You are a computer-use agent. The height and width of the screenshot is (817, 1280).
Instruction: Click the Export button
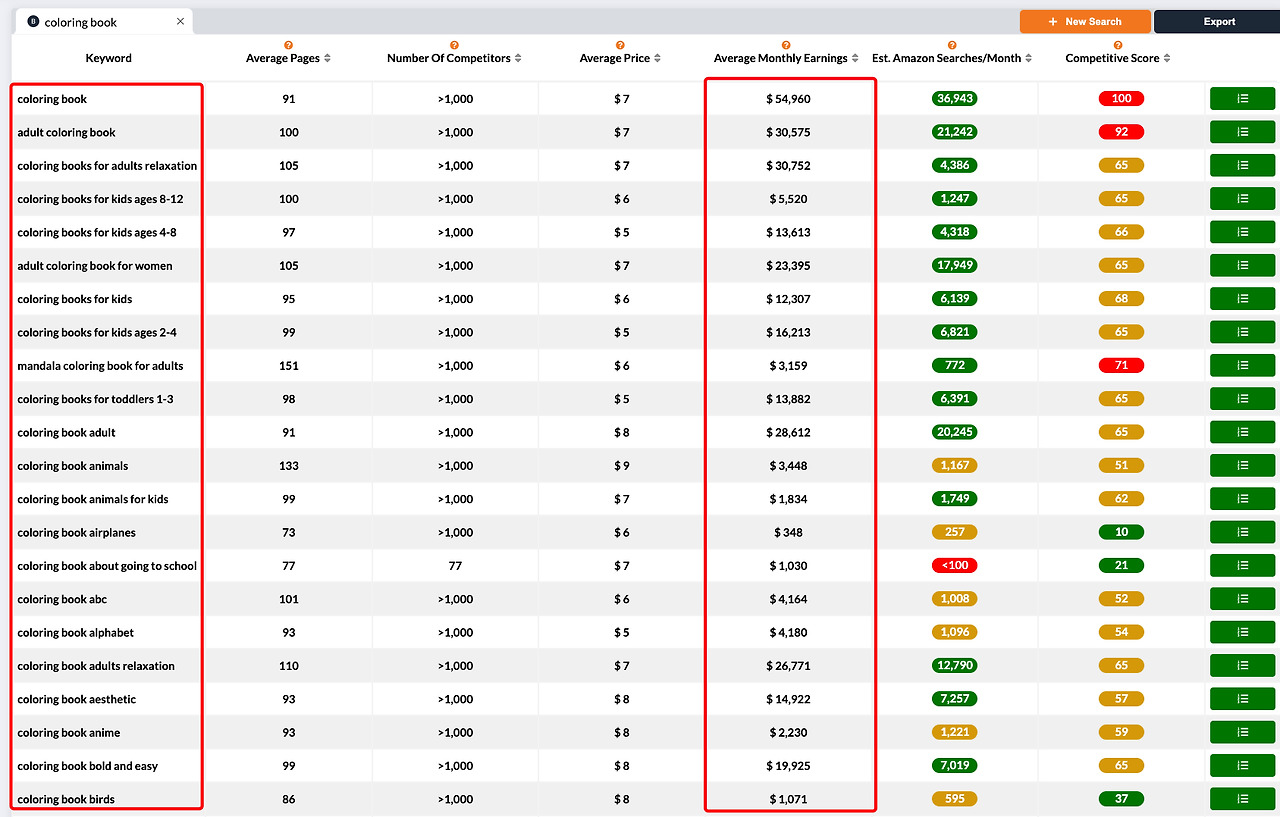[x=1217, y=22]
